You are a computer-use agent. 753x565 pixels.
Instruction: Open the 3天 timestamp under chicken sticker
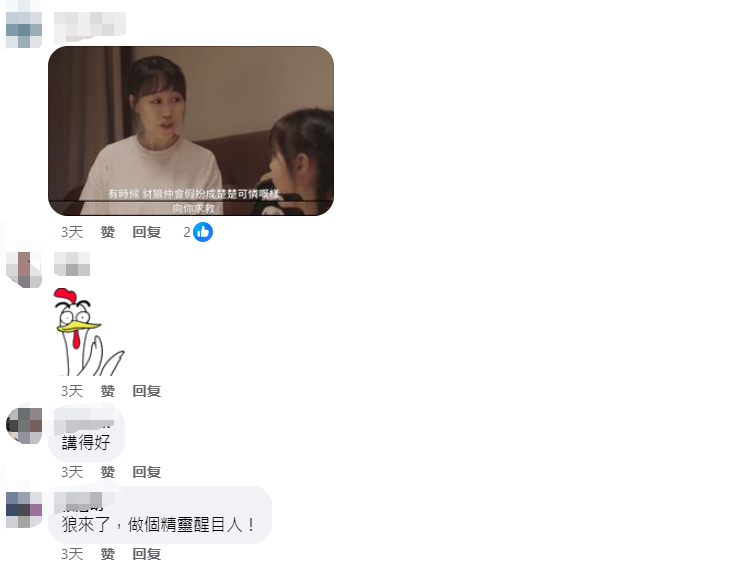pos(72,391)
